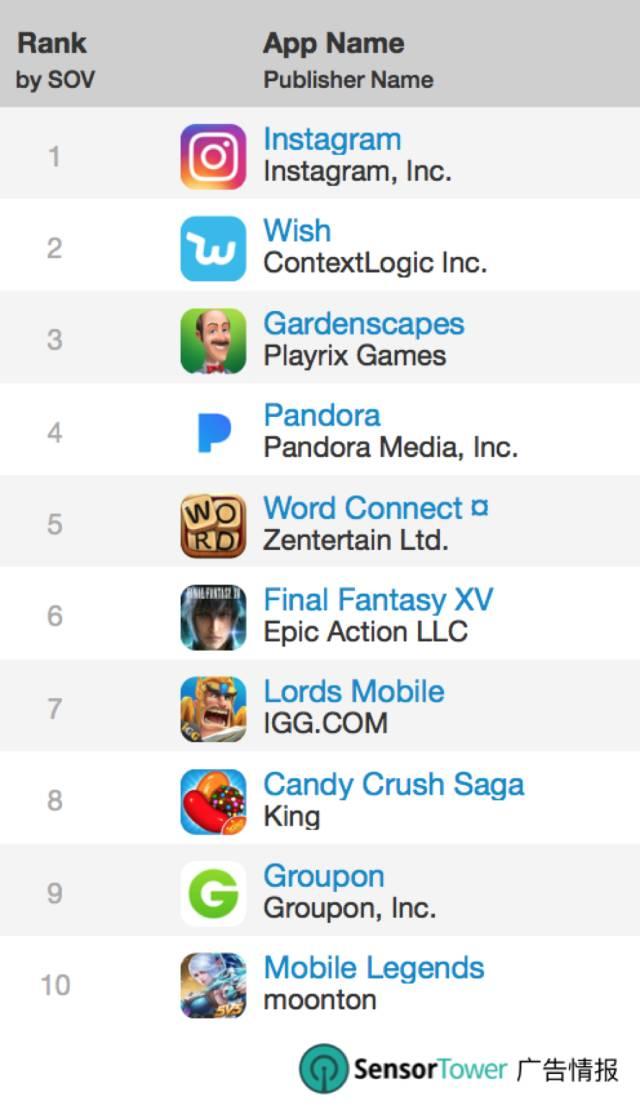640x1110 pixels.
Task: Click the Final Fantasy XV icon
Action: pos(213,616)
